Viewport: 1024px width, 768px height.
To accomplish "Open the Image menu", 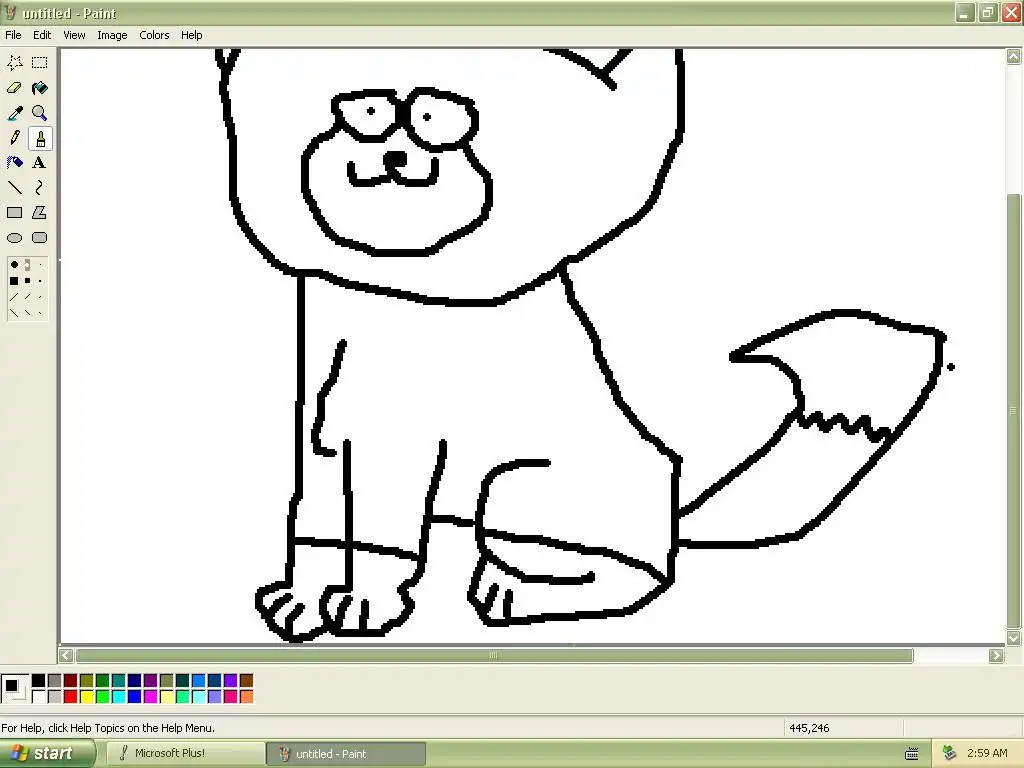I will 112,35.
